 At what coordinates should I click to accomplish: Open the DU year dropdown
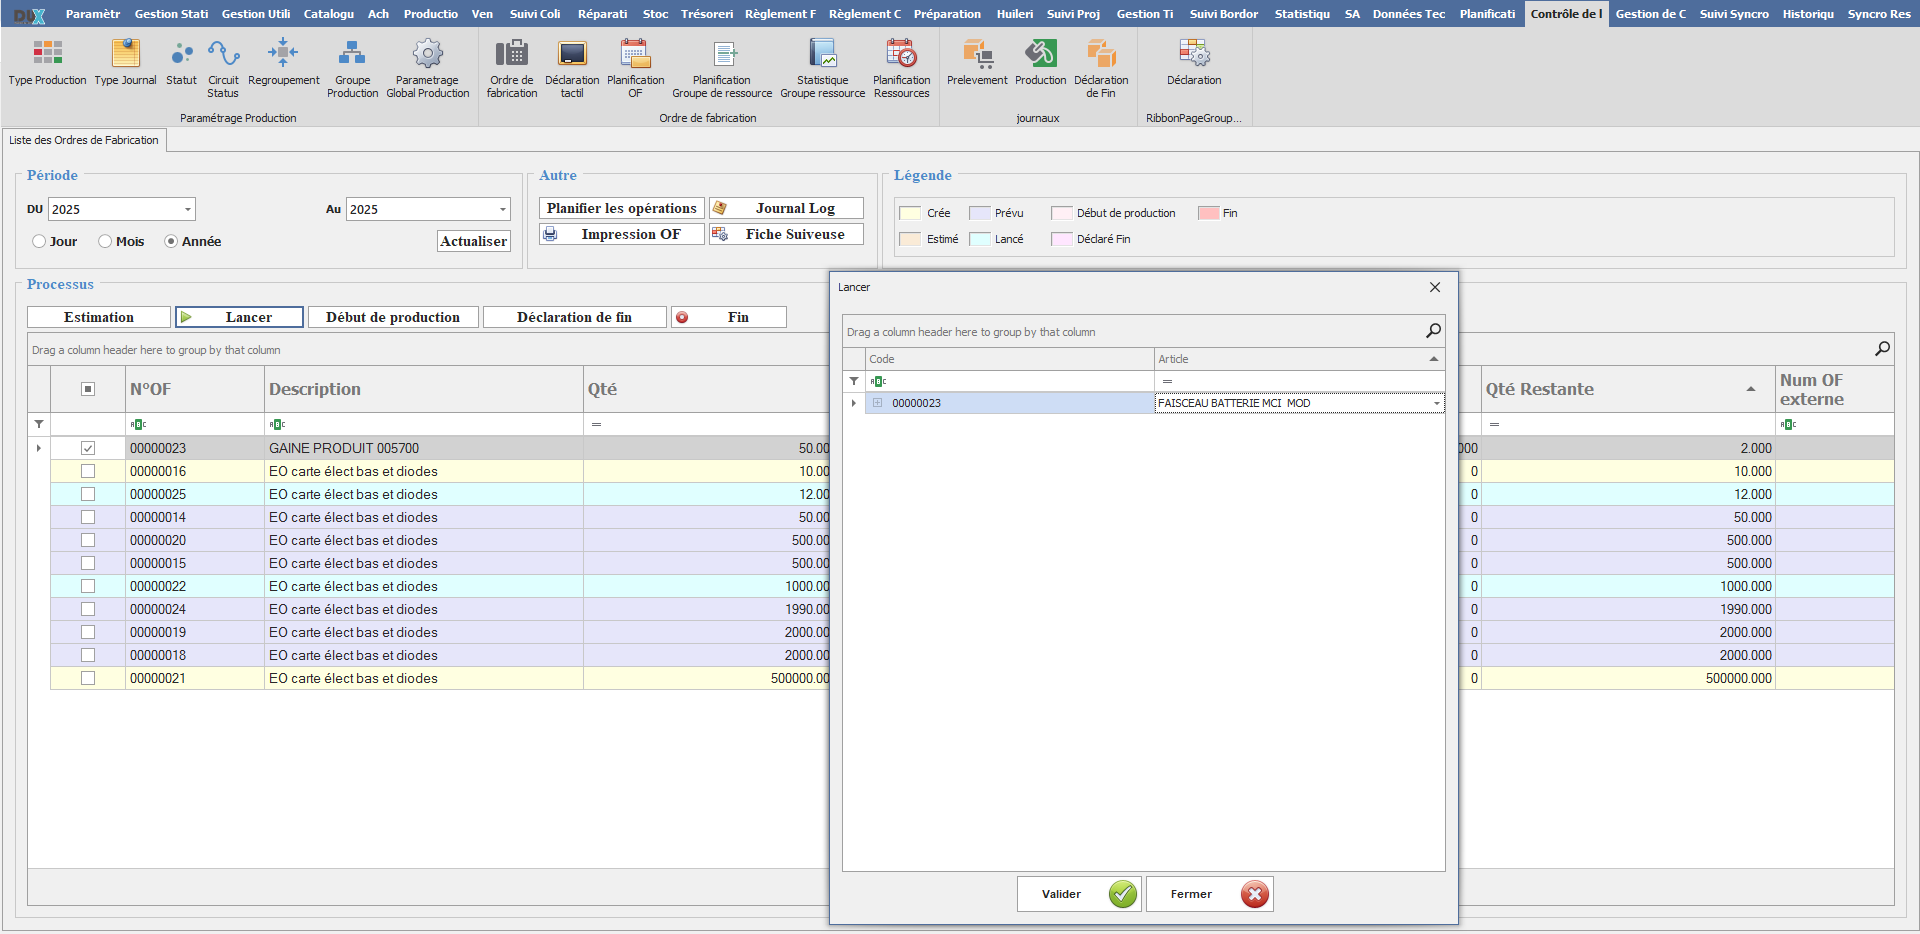(187, 210)
